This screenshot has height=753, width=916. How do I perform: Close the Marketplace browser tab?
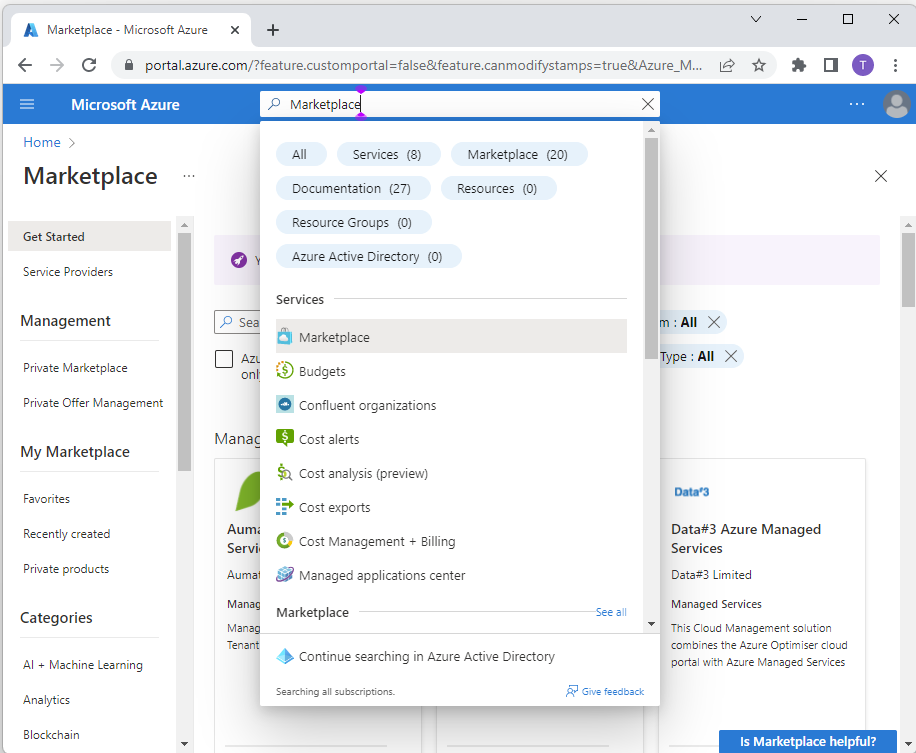[x=234, y=30]
